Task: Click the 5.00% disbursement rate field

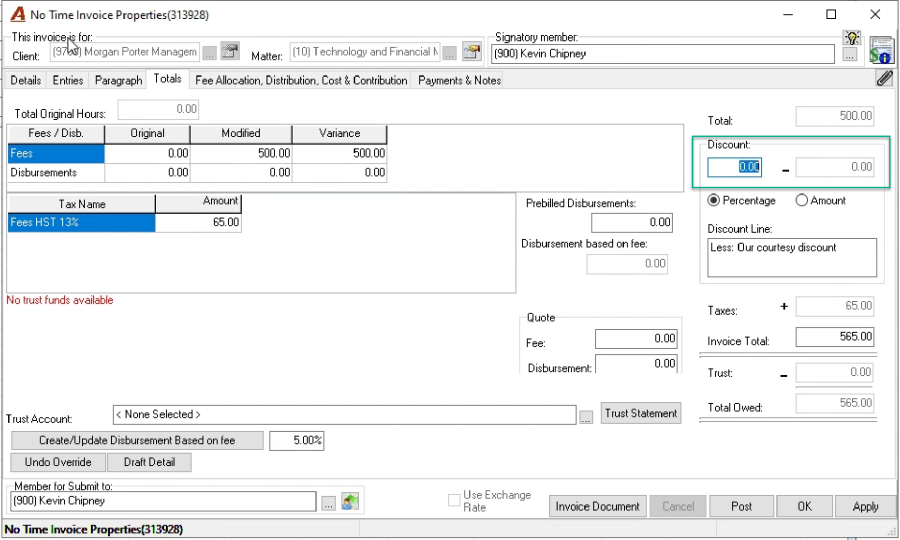Action: point(297,441)
